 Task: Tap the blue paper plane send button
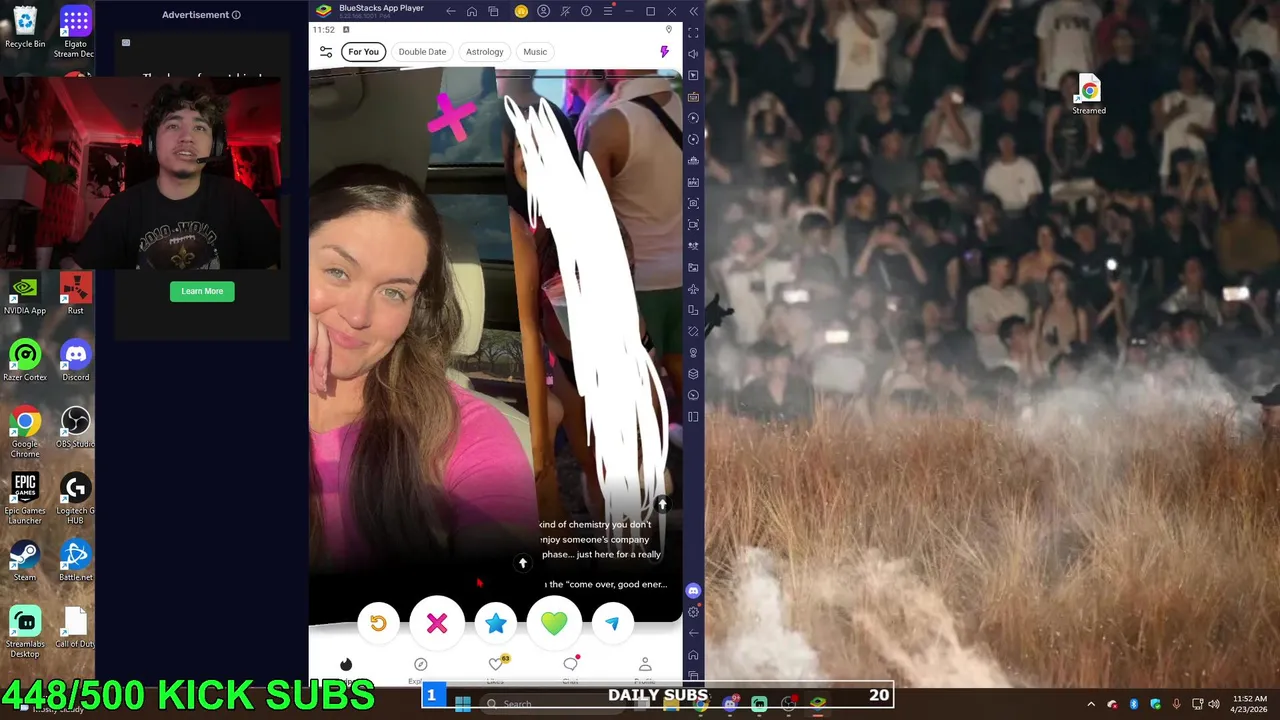pyautogui.click(x=613, y=623)
